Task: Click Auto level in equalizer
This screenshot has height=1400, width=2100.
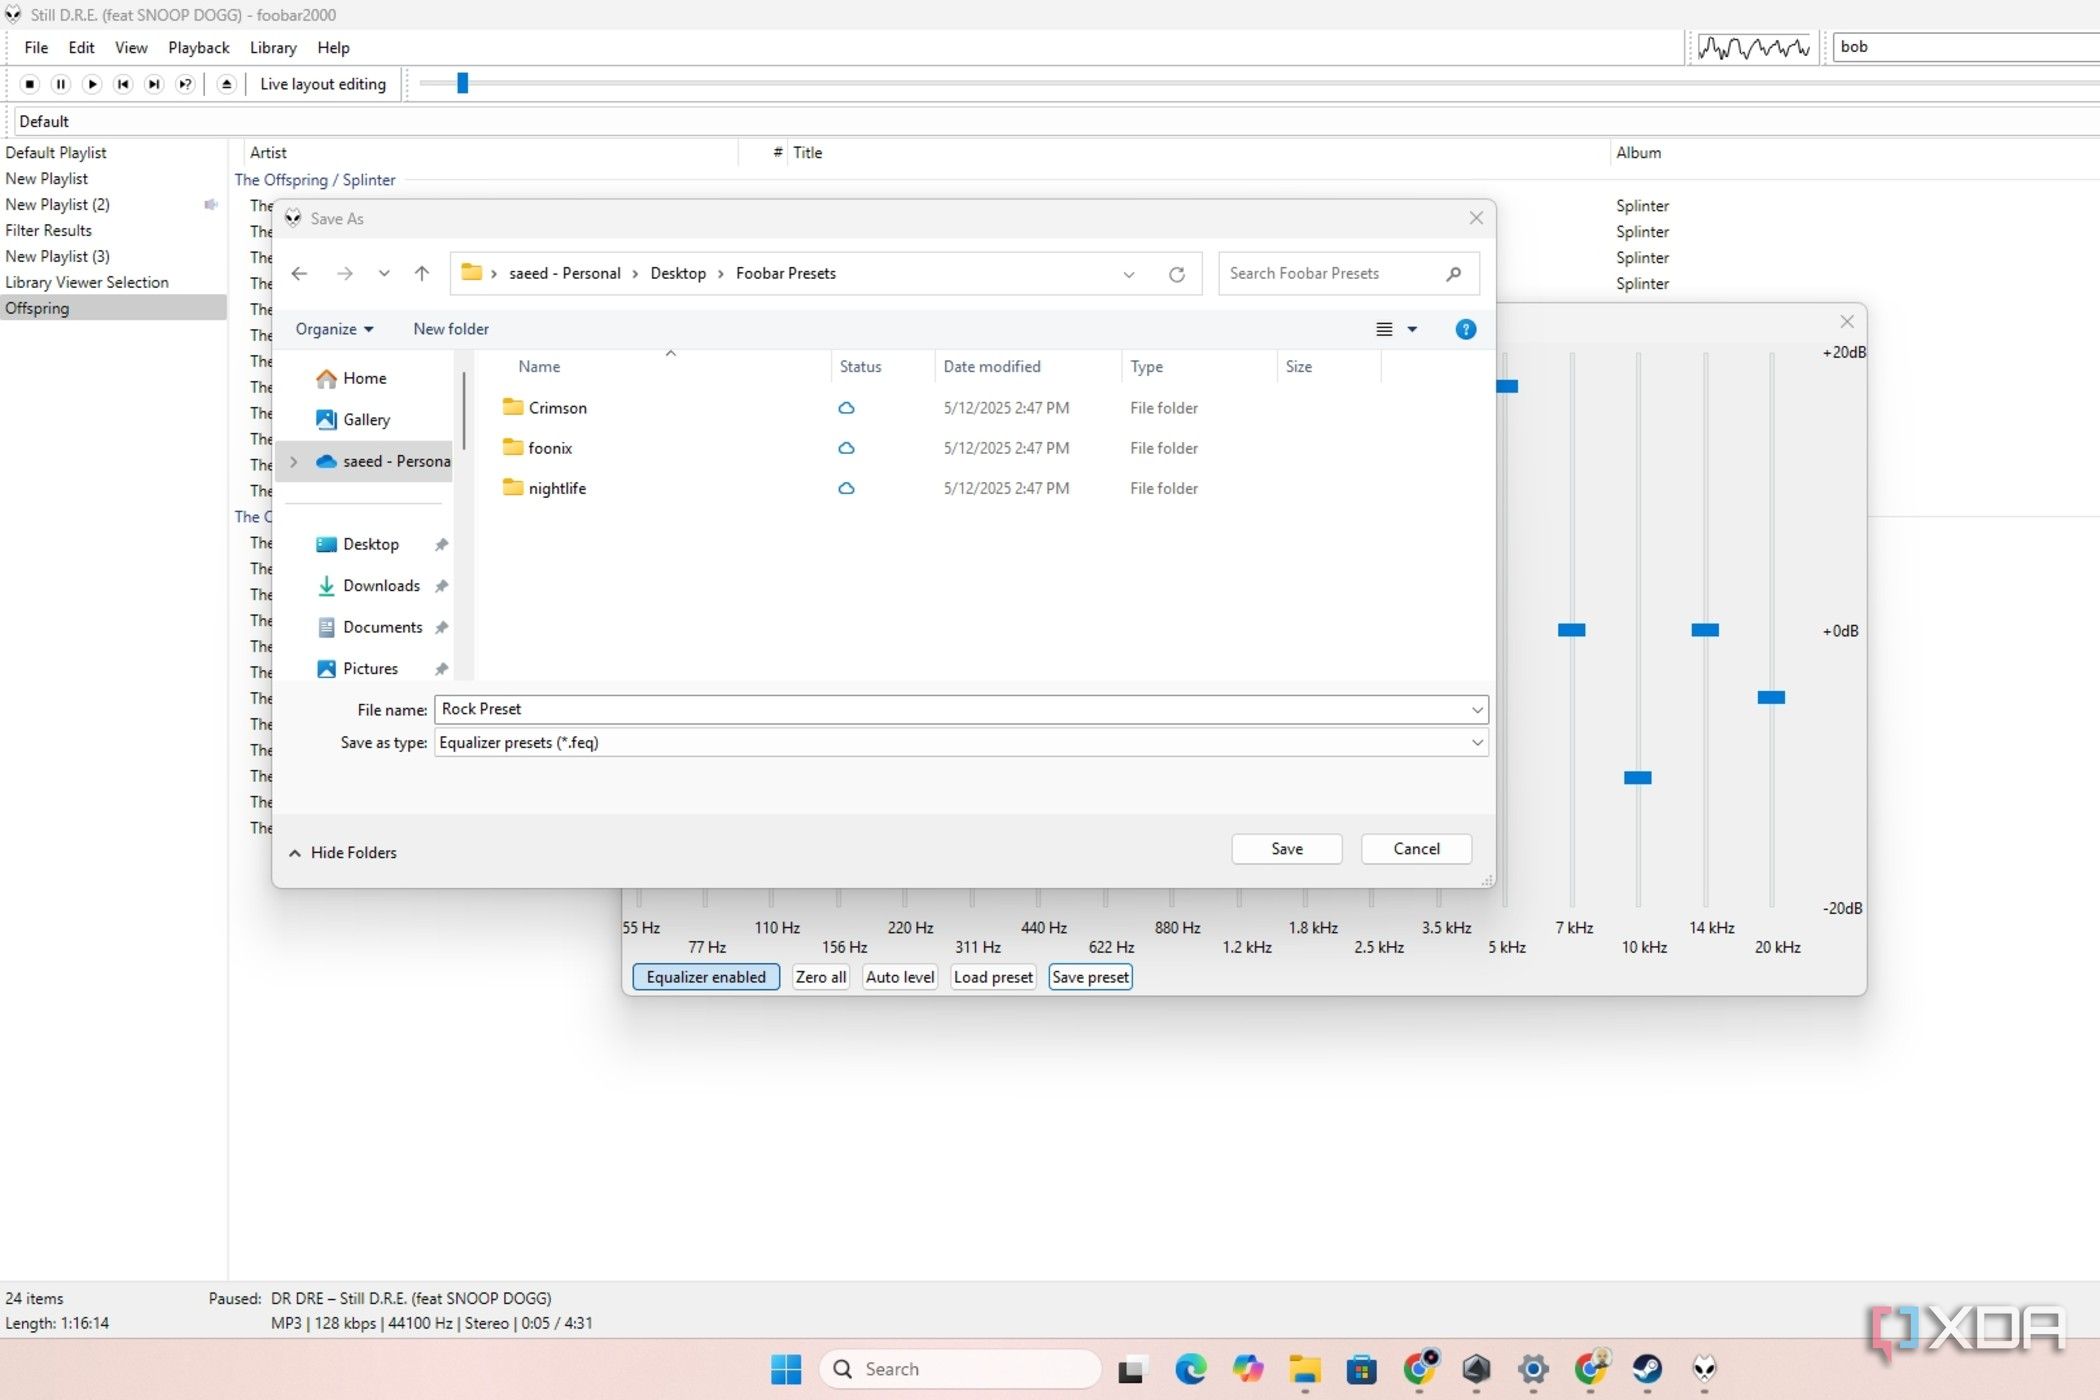Action: tap(900, 977)
